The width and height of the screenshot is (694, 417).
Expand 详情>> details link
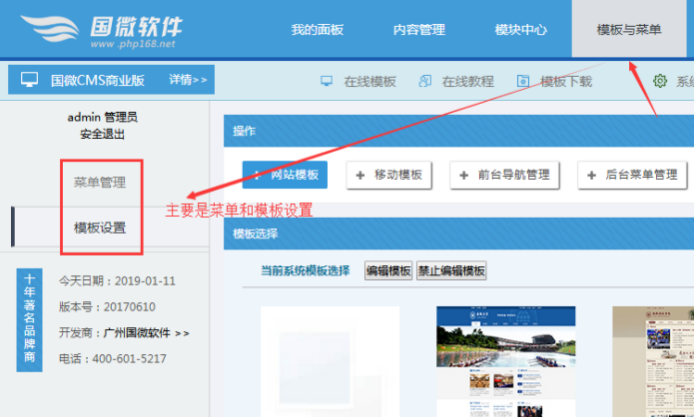click(188, 79)
